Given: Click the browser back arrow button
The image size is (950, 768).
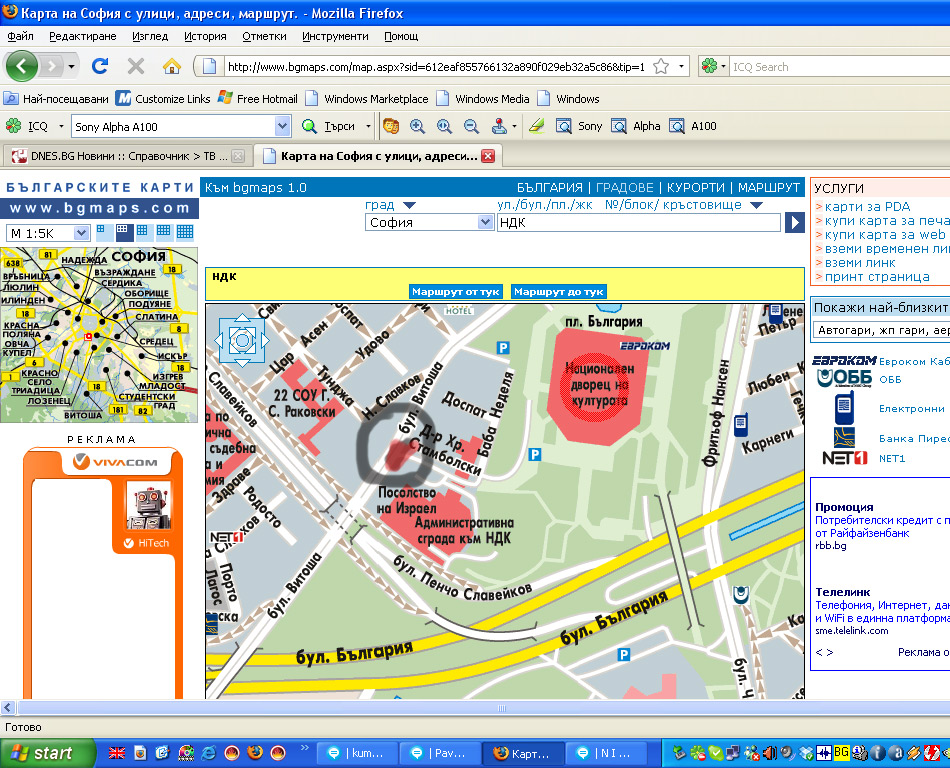Looking at the screenshot, I should [23, 66].
